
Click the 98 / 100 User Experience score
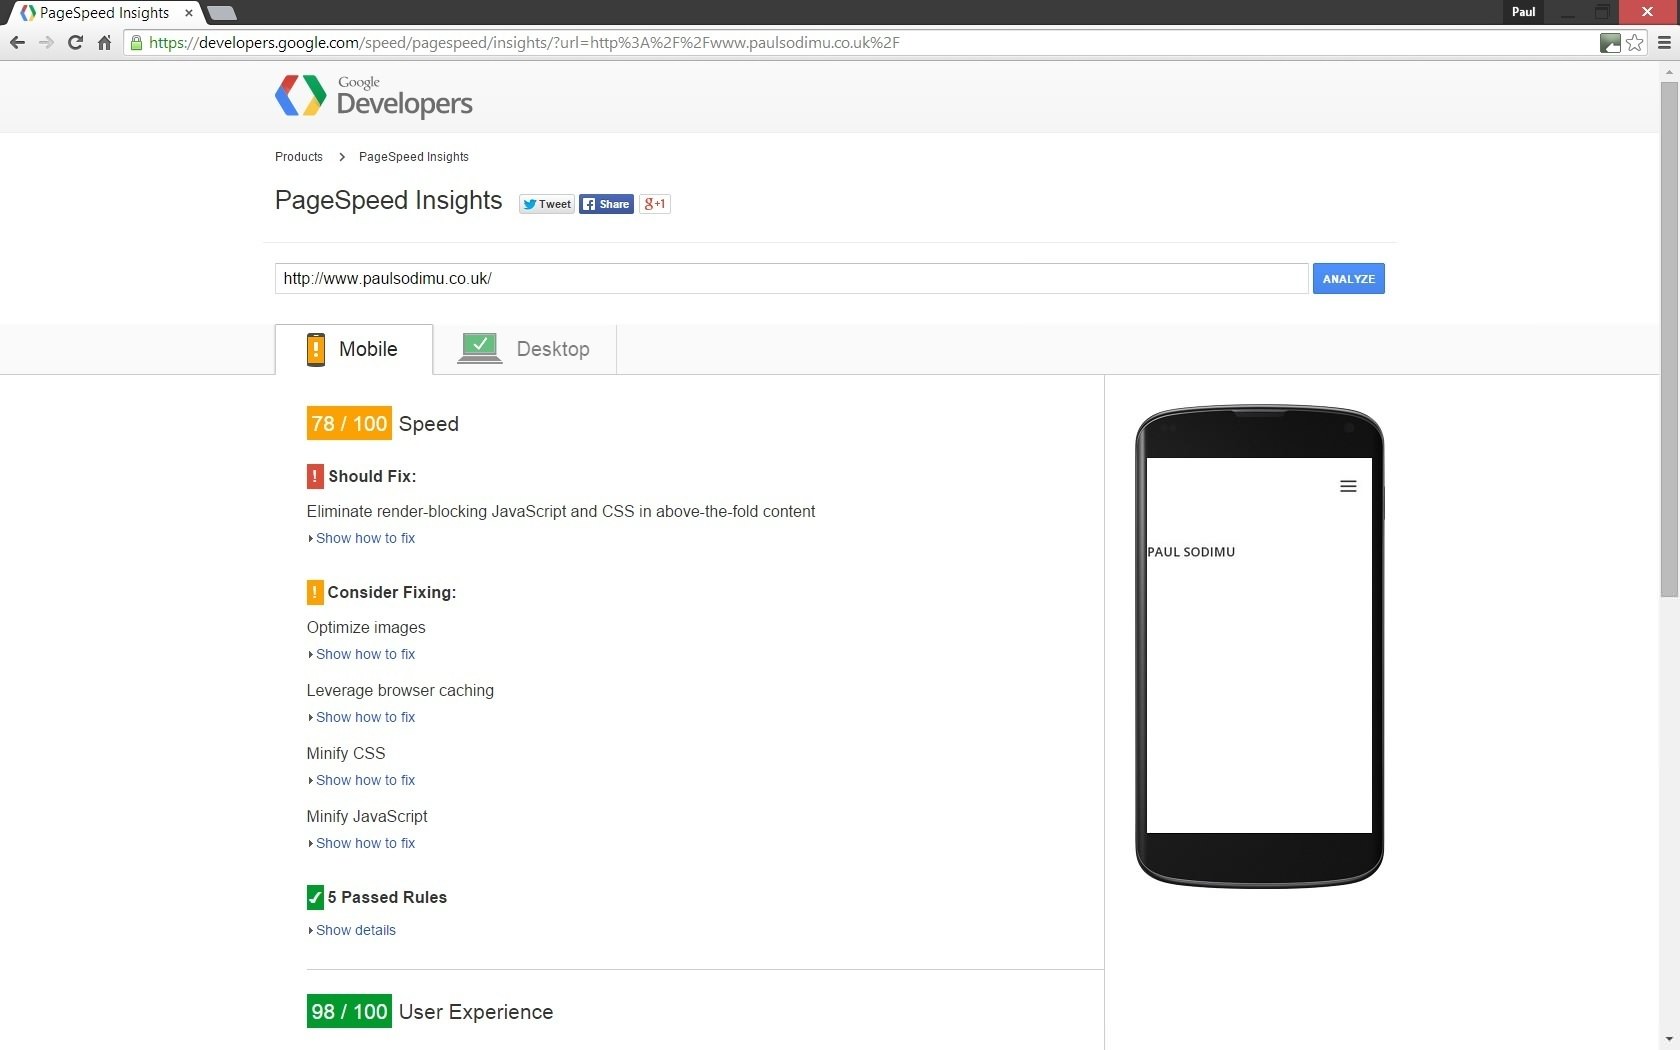(x=349, y=1012)
